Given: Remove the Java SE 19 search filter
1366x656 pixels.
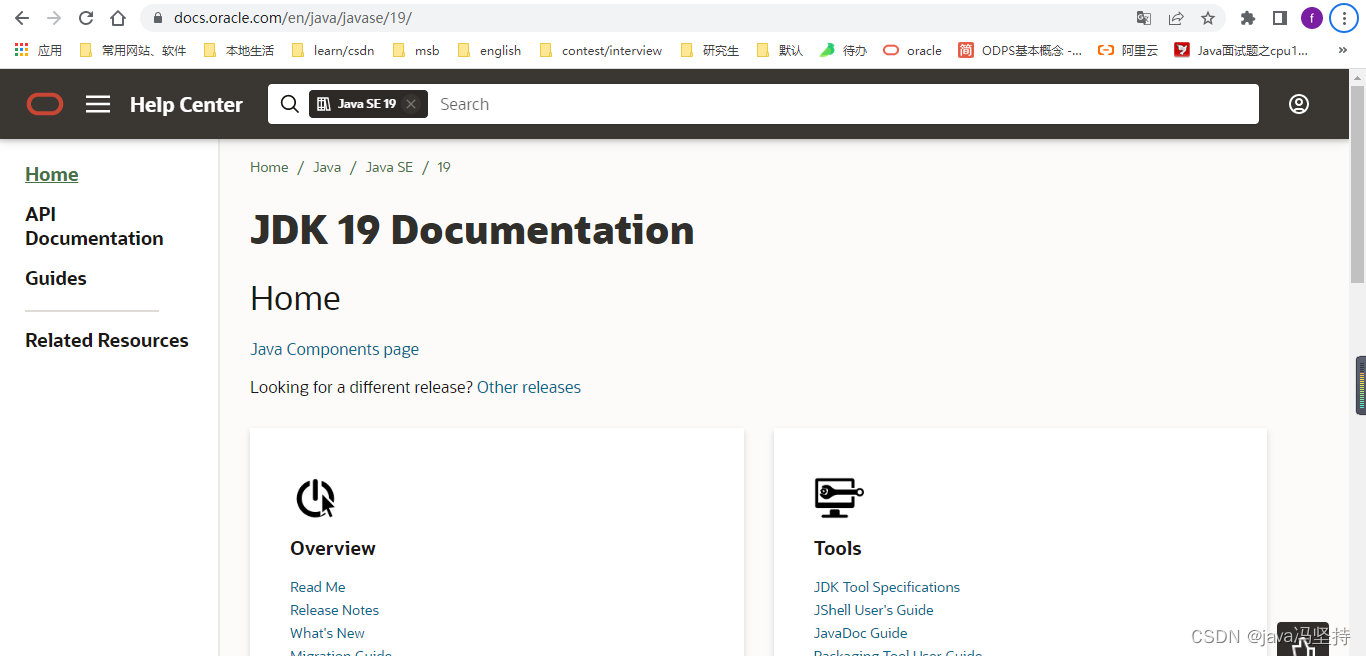Looking at the screenshot, I should click(410, 104).
